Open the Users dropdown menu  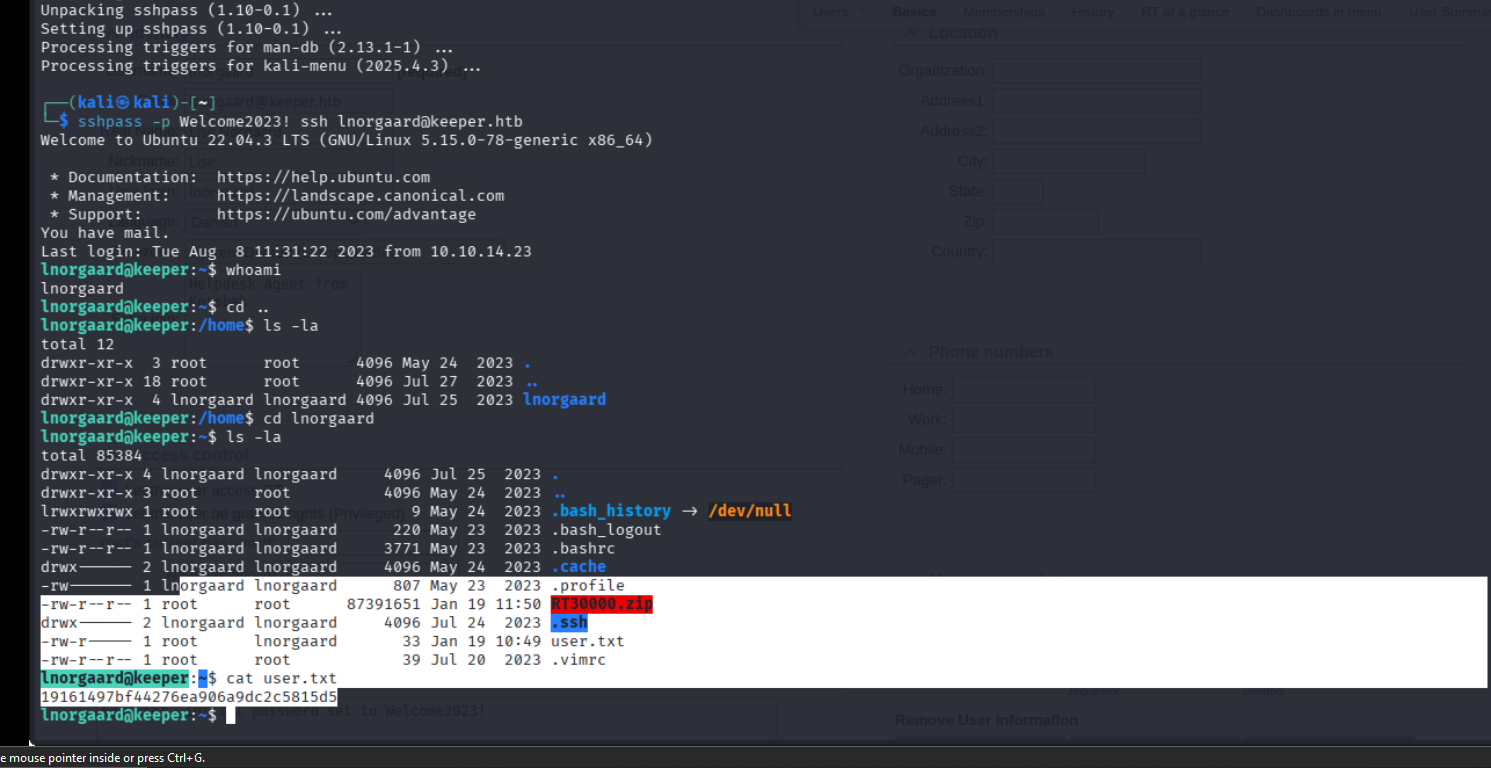click(838, 12)
